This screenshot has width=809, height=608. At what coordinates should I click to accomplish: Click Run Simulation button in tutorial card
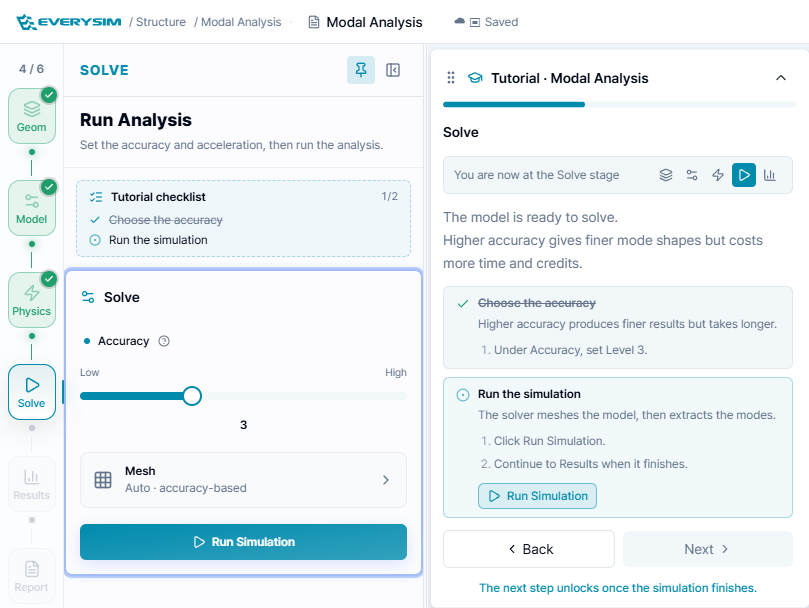point(537,496)
